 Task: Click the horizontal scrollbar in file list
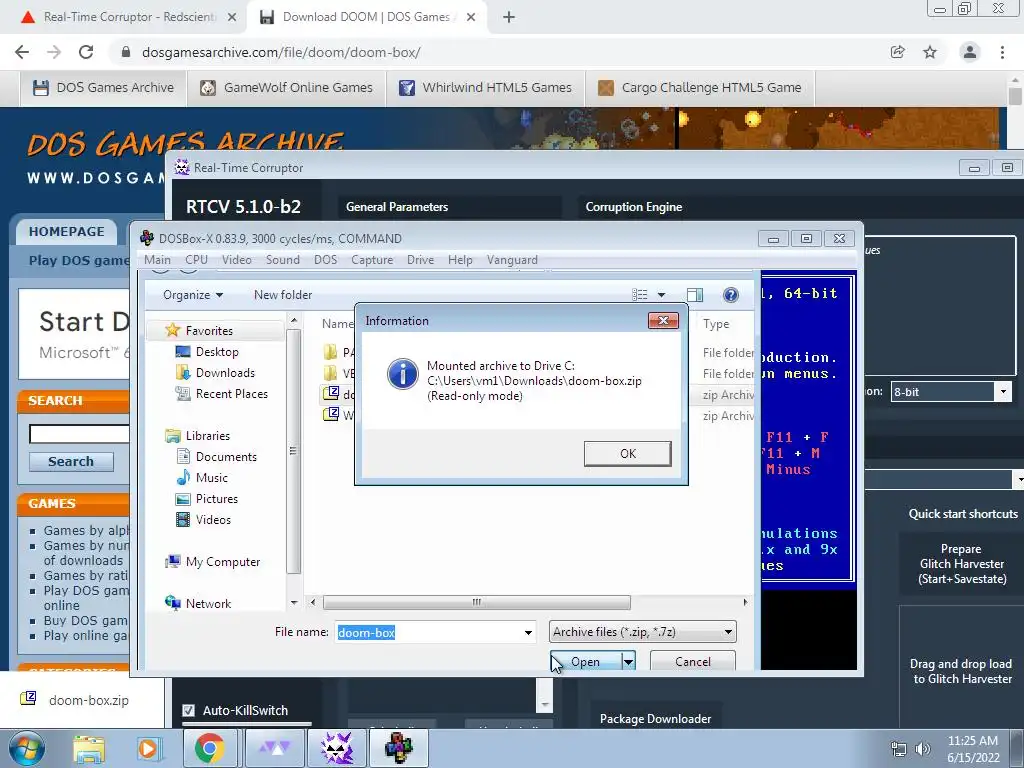click(477, 601)
